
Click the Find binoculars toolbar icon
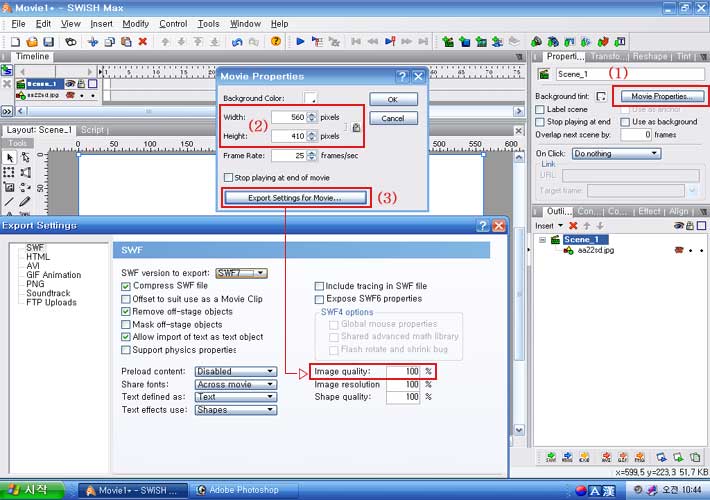point(71,42)
